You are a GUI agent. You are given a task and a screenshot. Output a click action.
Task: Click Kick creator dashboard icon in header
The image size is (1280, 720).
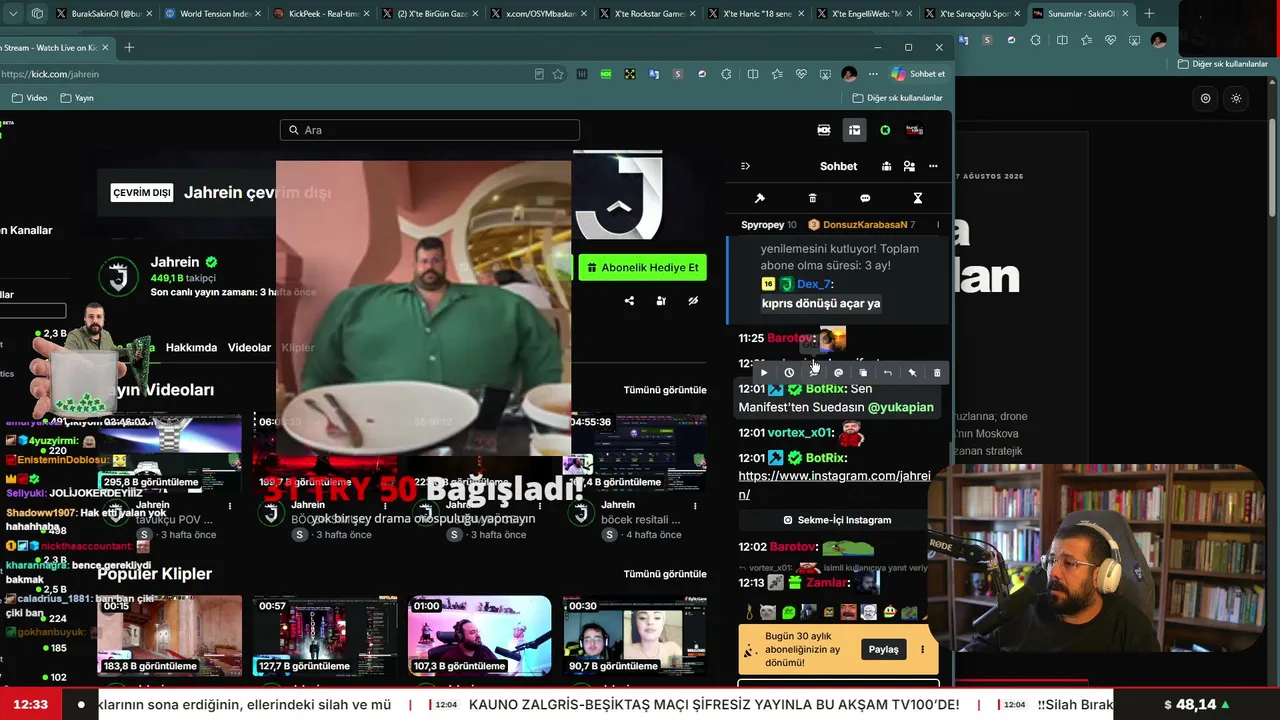[x=854, y=130]
